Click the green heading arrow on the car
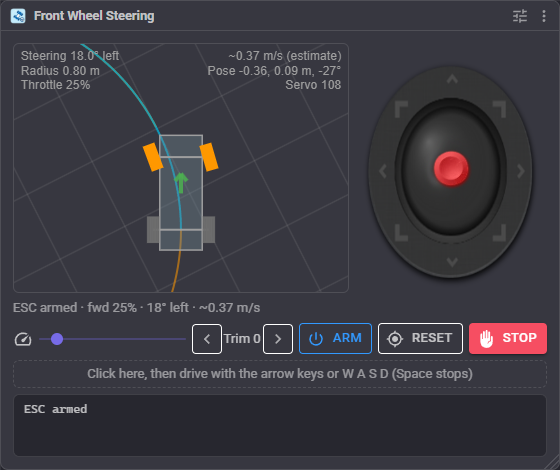560x470 pixels. (181, 183)
